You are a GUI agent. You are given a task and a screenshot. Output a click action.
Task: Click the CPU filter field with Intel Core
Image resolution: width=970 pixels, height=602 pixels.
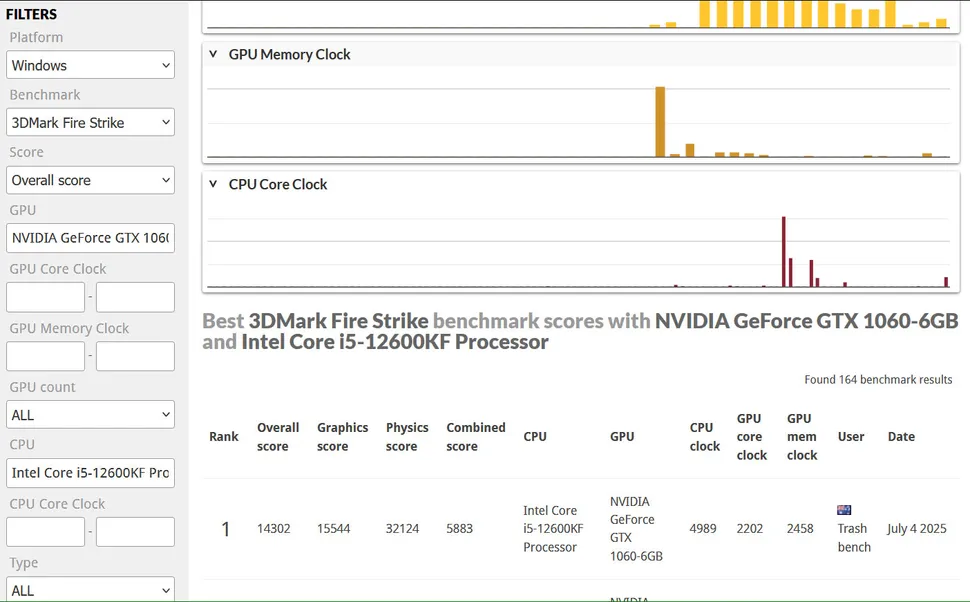pyautogui.click(x=91, y=472)
